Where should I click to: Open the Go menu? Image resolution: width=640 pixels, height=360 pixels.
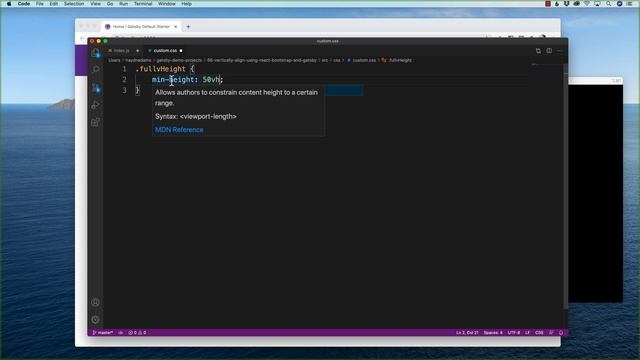point(110,4)
